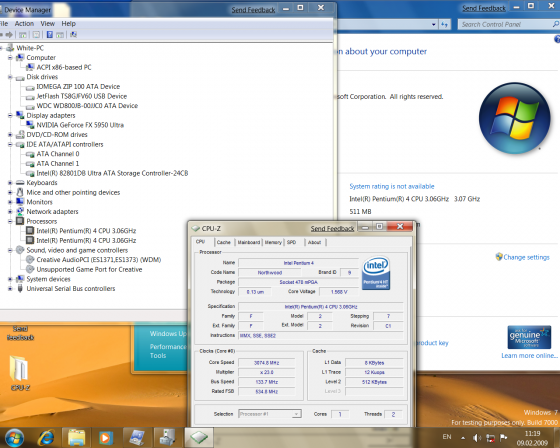Open Windows Explorer from taskbar
560x448 pixels.
pyautogui.click(x=76, y=438)
